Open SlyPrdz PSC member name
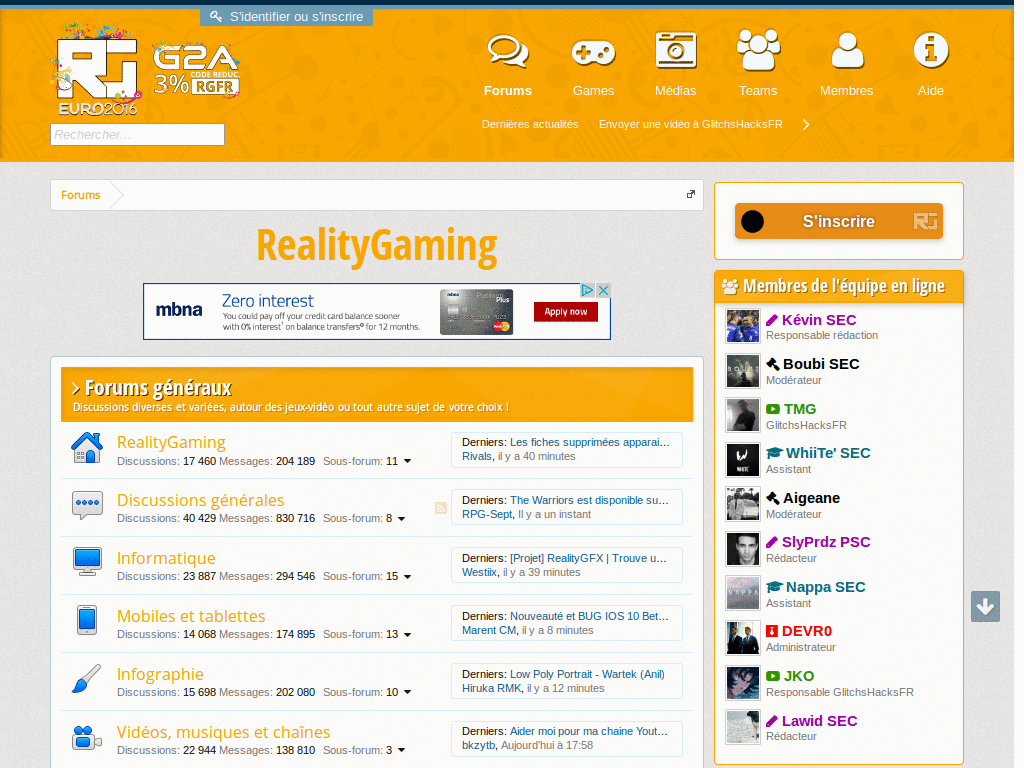This screenshot has height=768, width=1024. pyautogui.click(x=826, y=542)
